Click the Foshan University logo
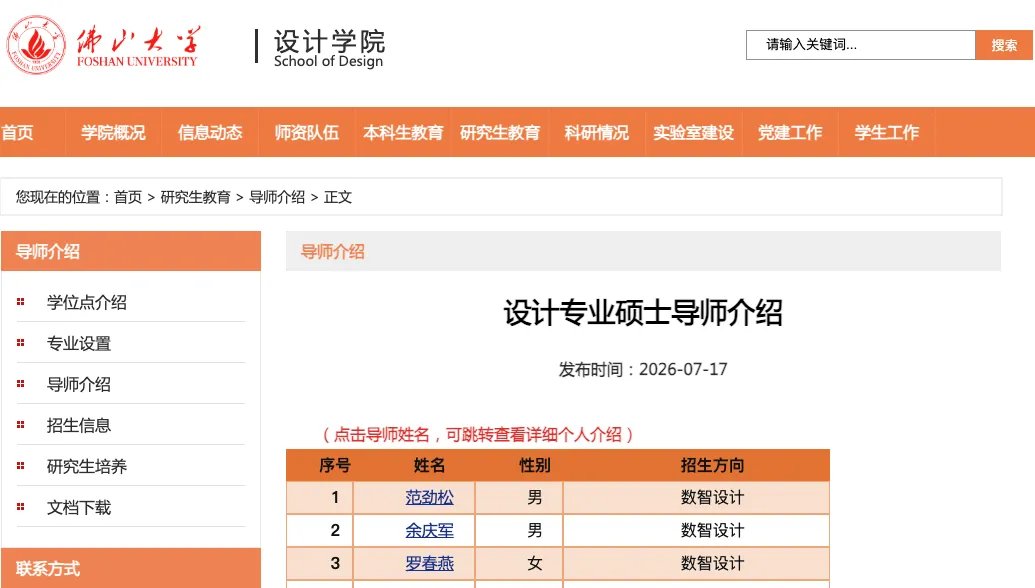 (x=102, y=45)
